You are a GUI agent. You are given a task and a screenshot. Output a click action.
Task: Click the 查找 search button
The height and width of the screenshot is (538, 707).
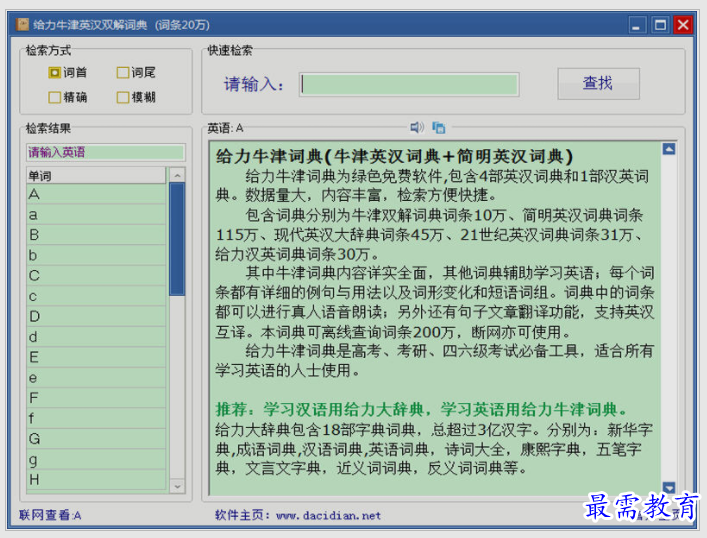pos(598,83)
